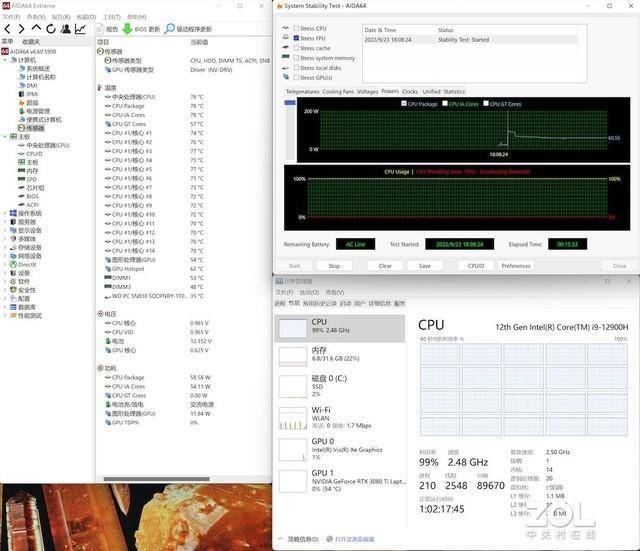The height and width of the screenshot is (551, 640).
Task: Click the horizontal scrollbar in sensor panel
Action: click(x=156, y=479)
